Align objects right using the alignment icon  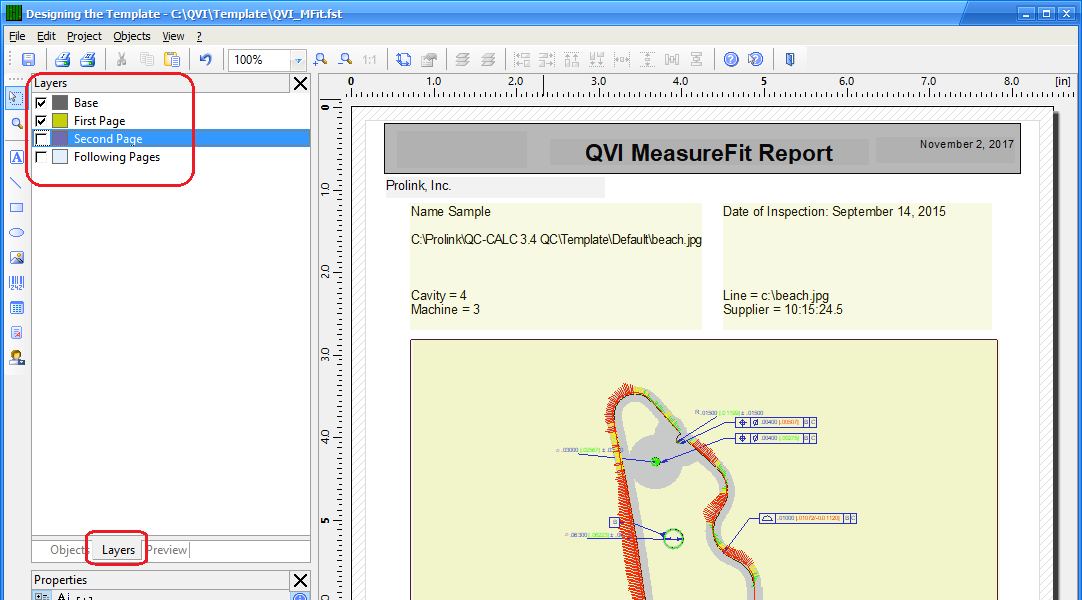(x=547, y=60)
